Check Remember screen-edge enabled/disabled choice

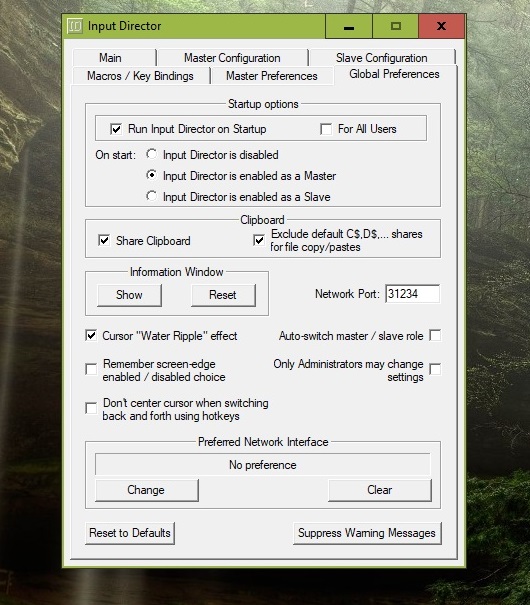point(91,369)
